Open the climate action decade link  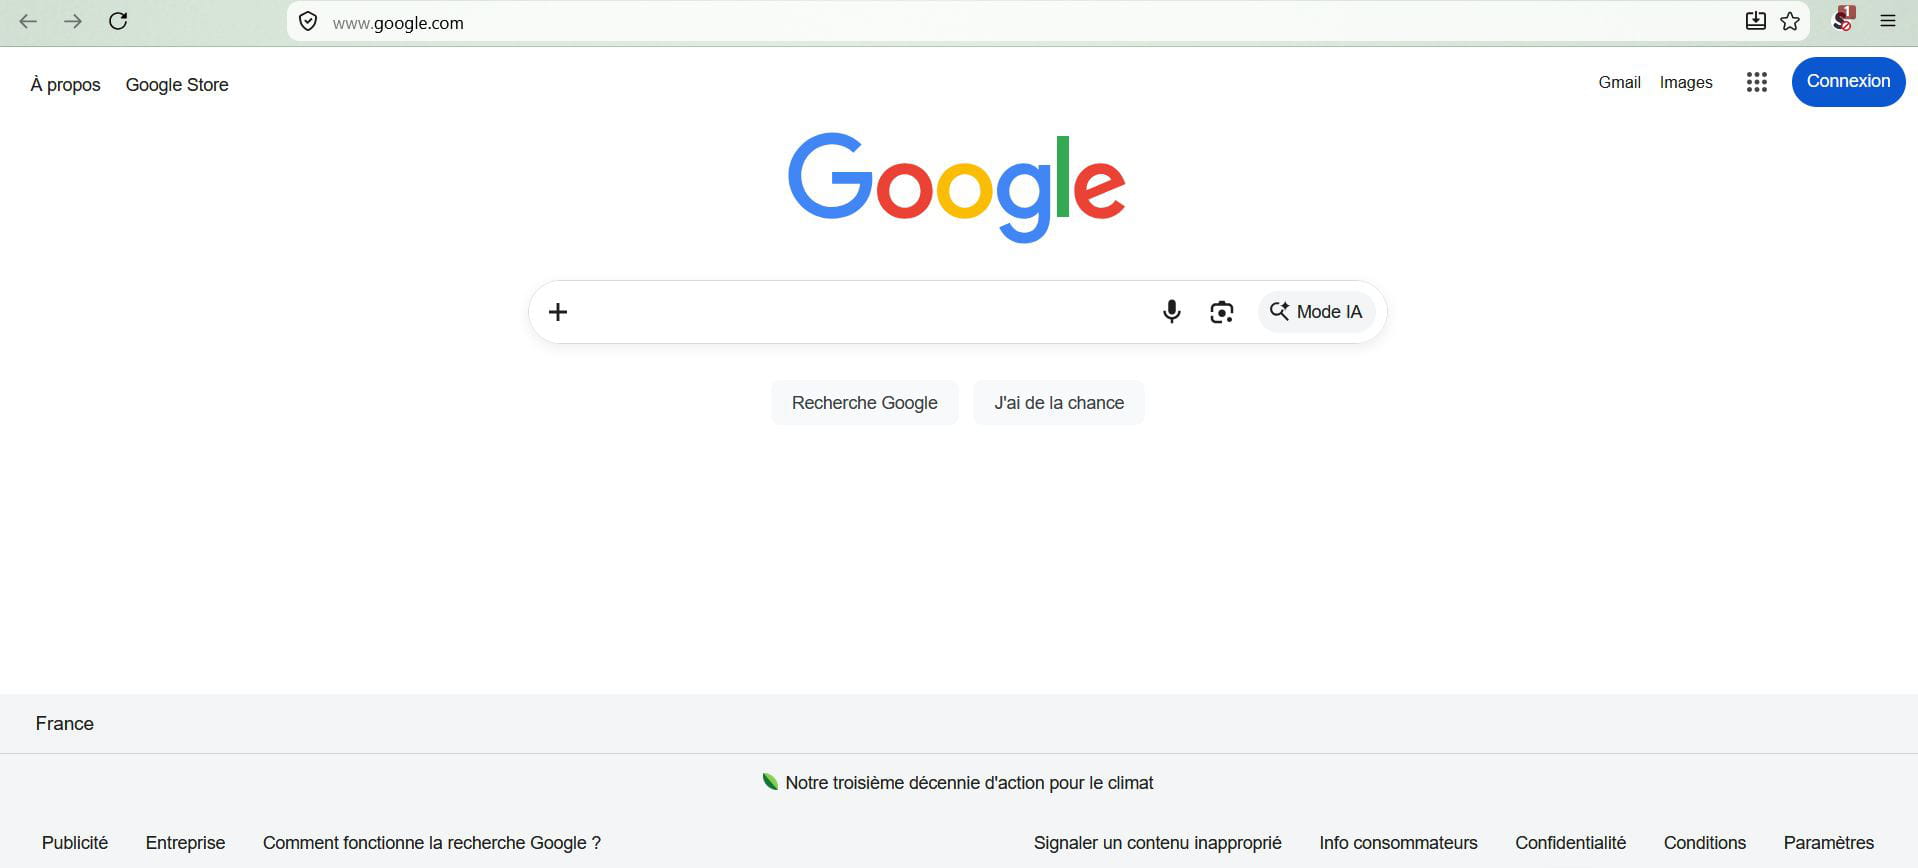969,783
